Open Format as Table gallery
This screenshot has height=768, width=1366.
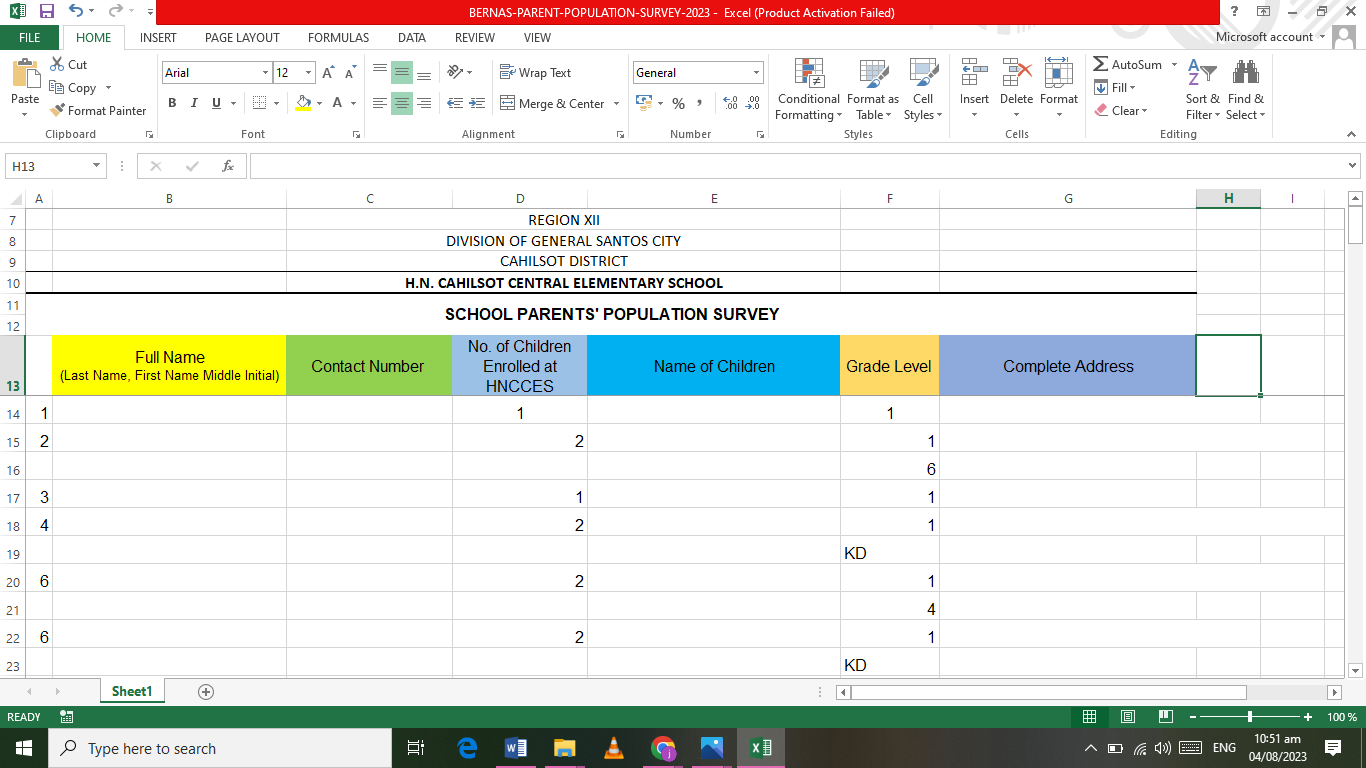873,89
